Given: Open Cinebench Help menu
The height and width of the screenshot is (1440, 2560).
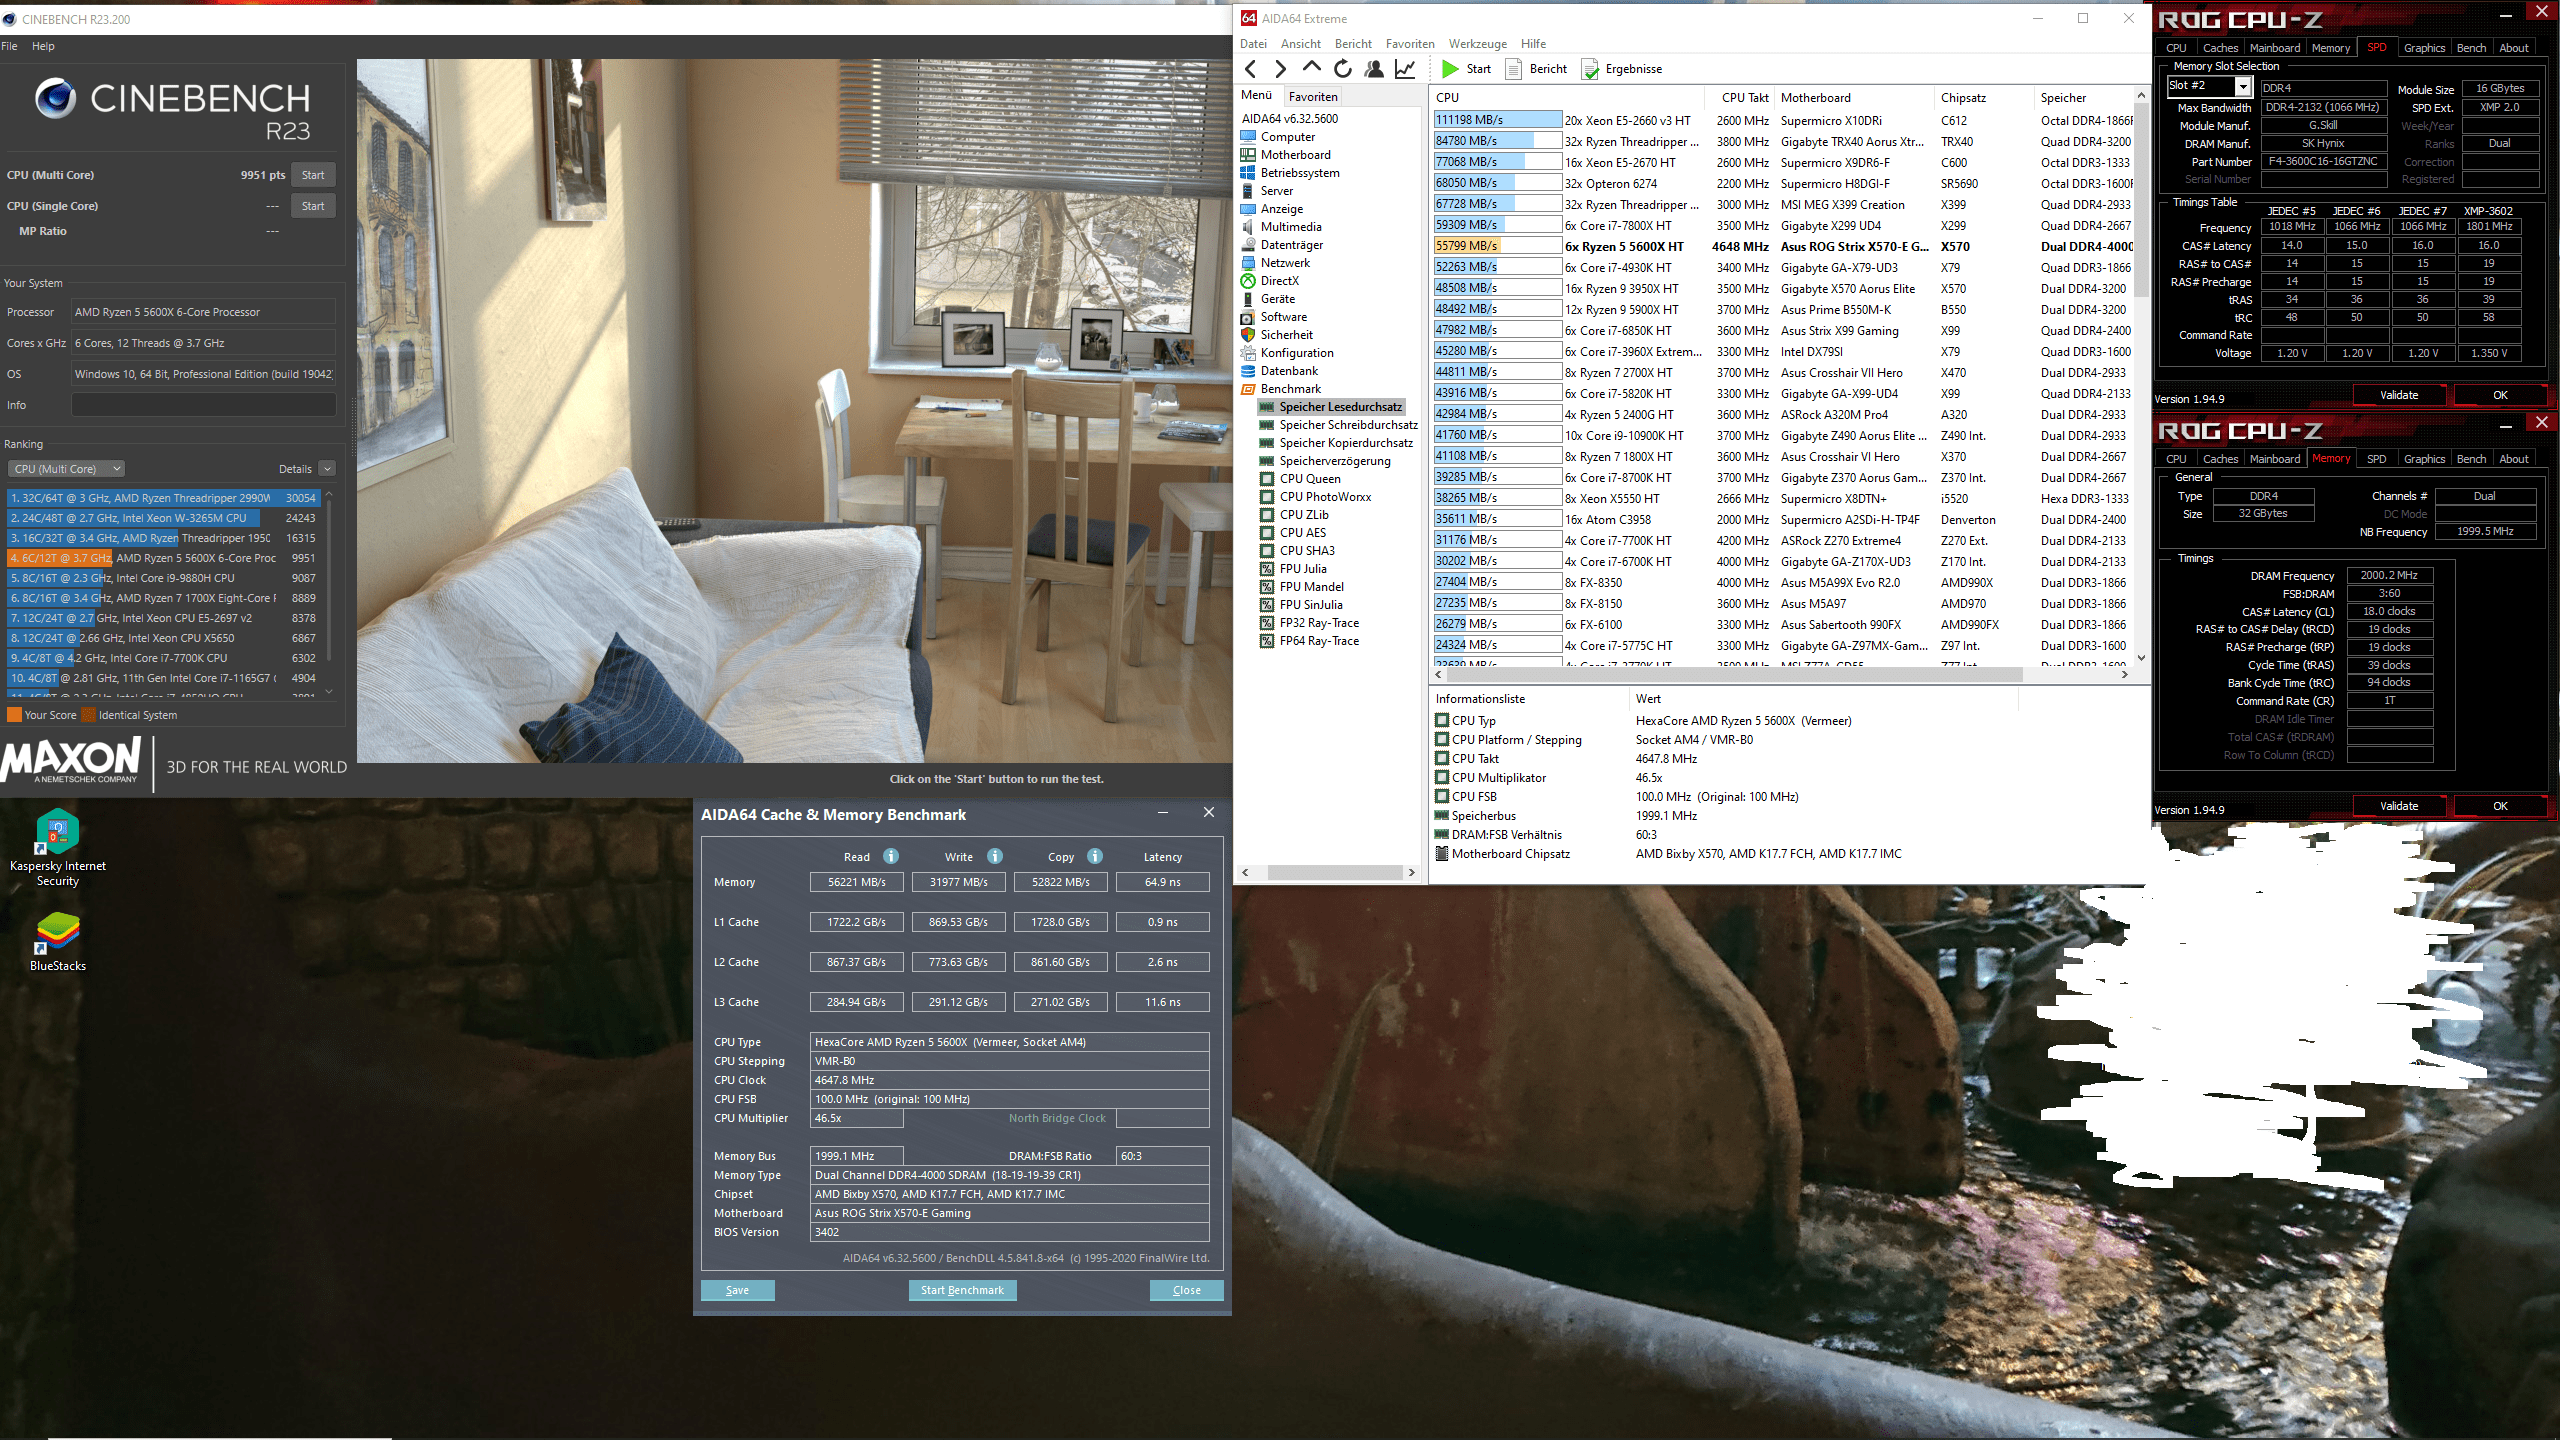Looking at the screenshot, I should coord(43,46).
